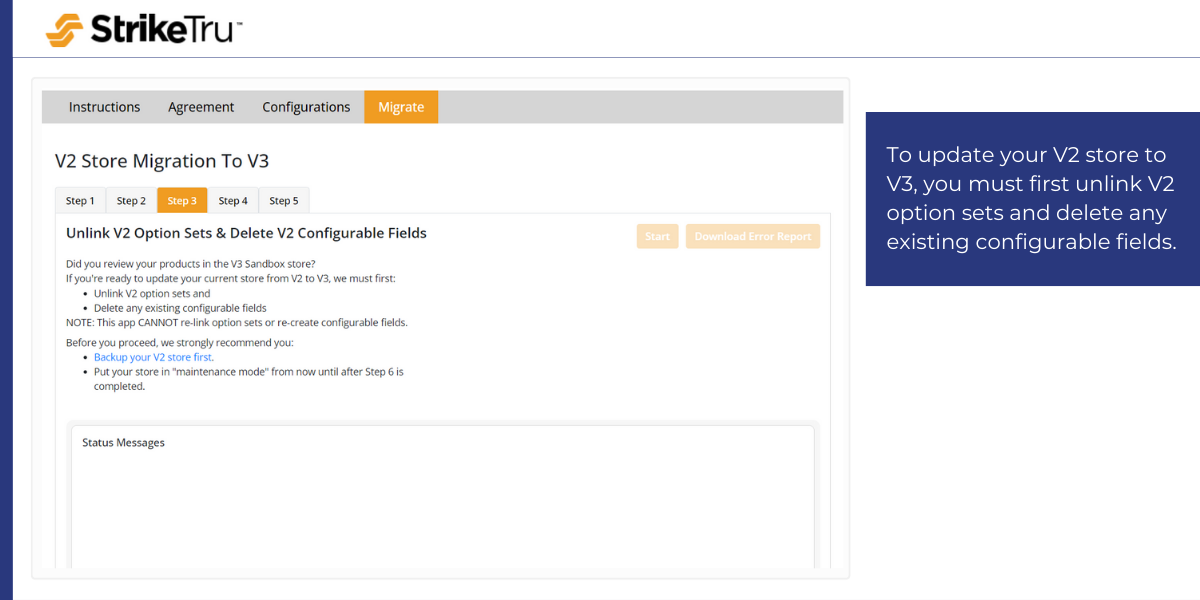Select the active Step 3 tab
The width and height of the screenshot is (1200, 600).
tap(182, 201)
